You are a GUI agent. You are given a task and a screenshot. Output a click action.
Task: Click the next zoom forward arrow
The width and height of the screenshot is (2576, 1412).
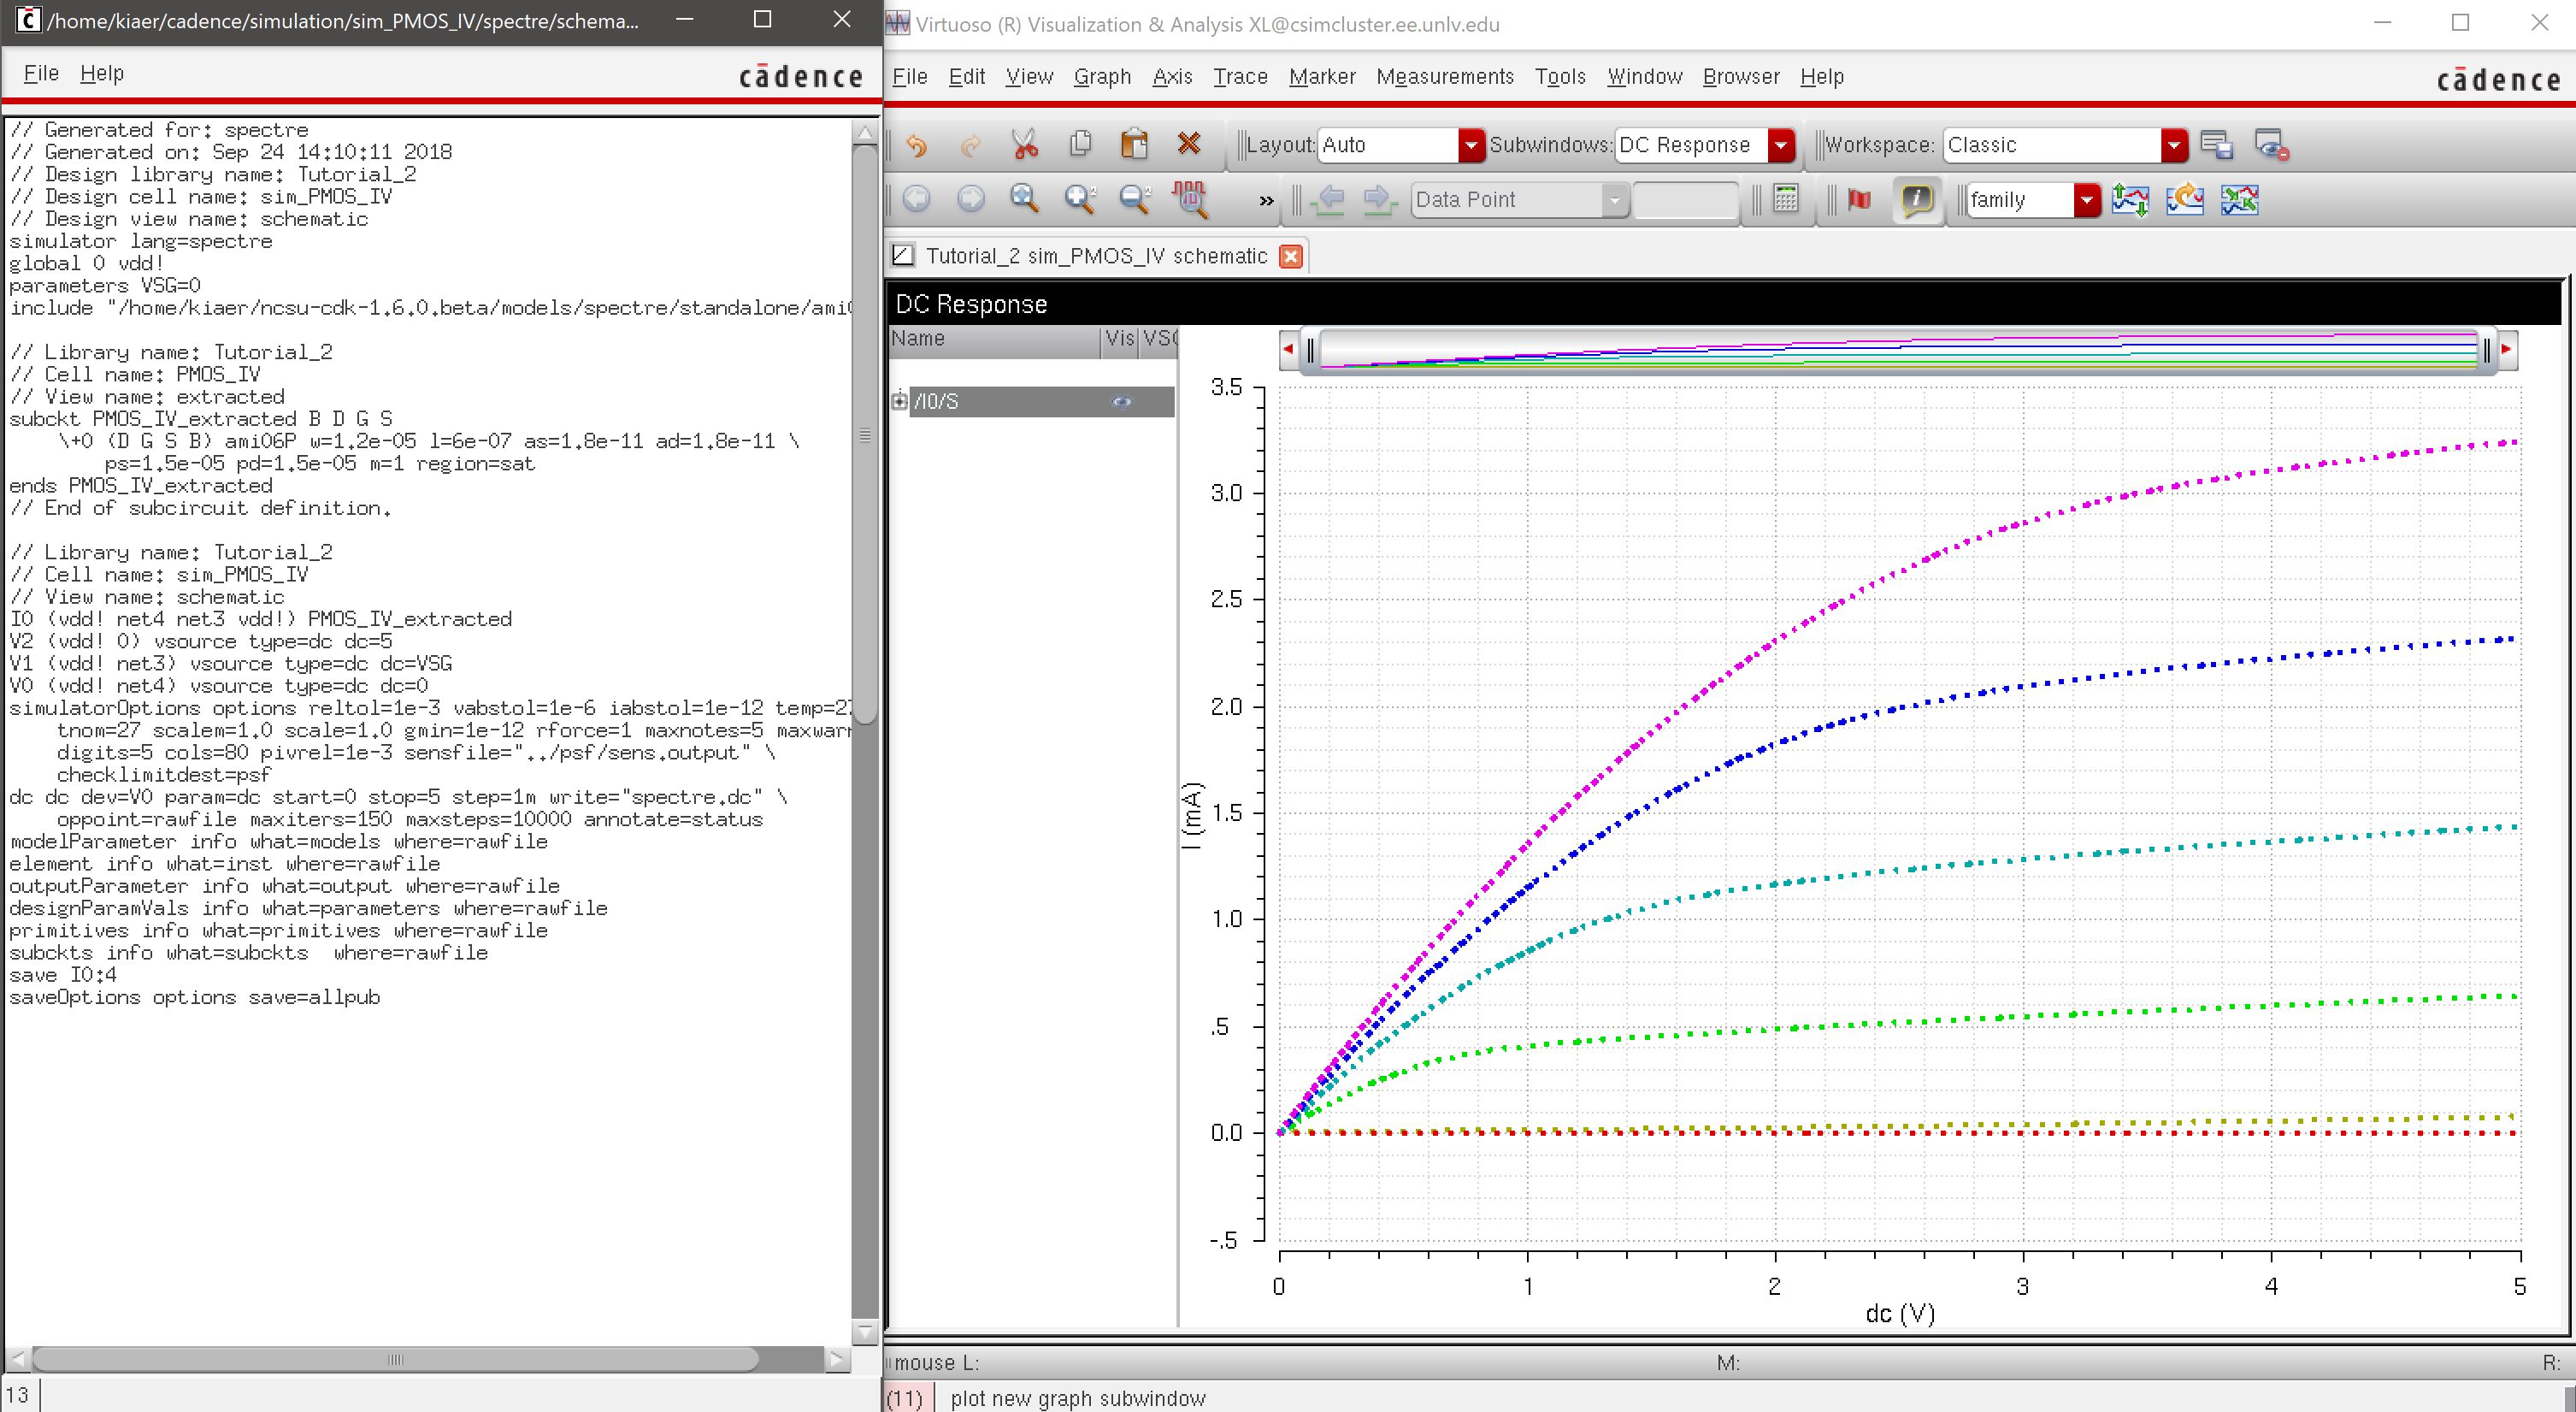(x=970, y=199)
